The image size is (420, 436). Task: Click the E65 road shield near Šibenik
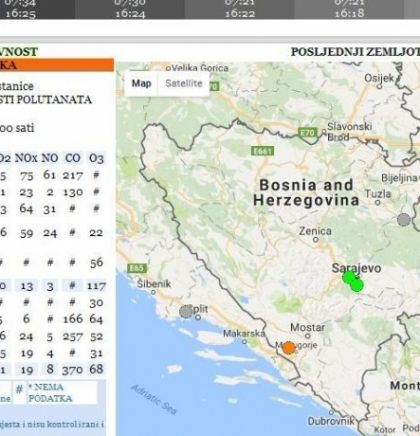(137, 268)
